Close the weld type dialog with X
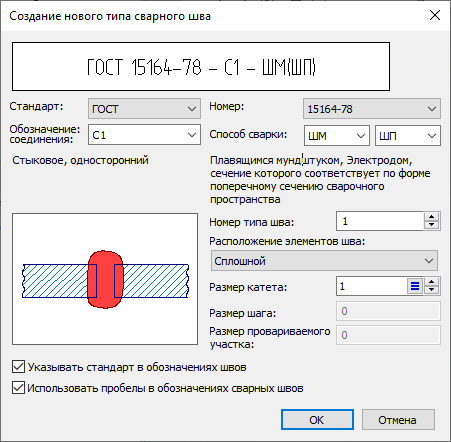 (x=435, y=15)
